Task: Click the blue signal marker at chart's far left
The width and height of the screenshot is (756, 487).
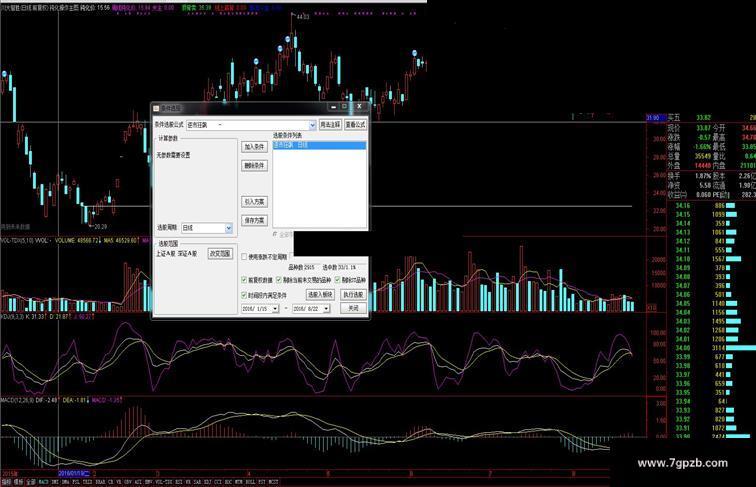Action: pos(4,74)
